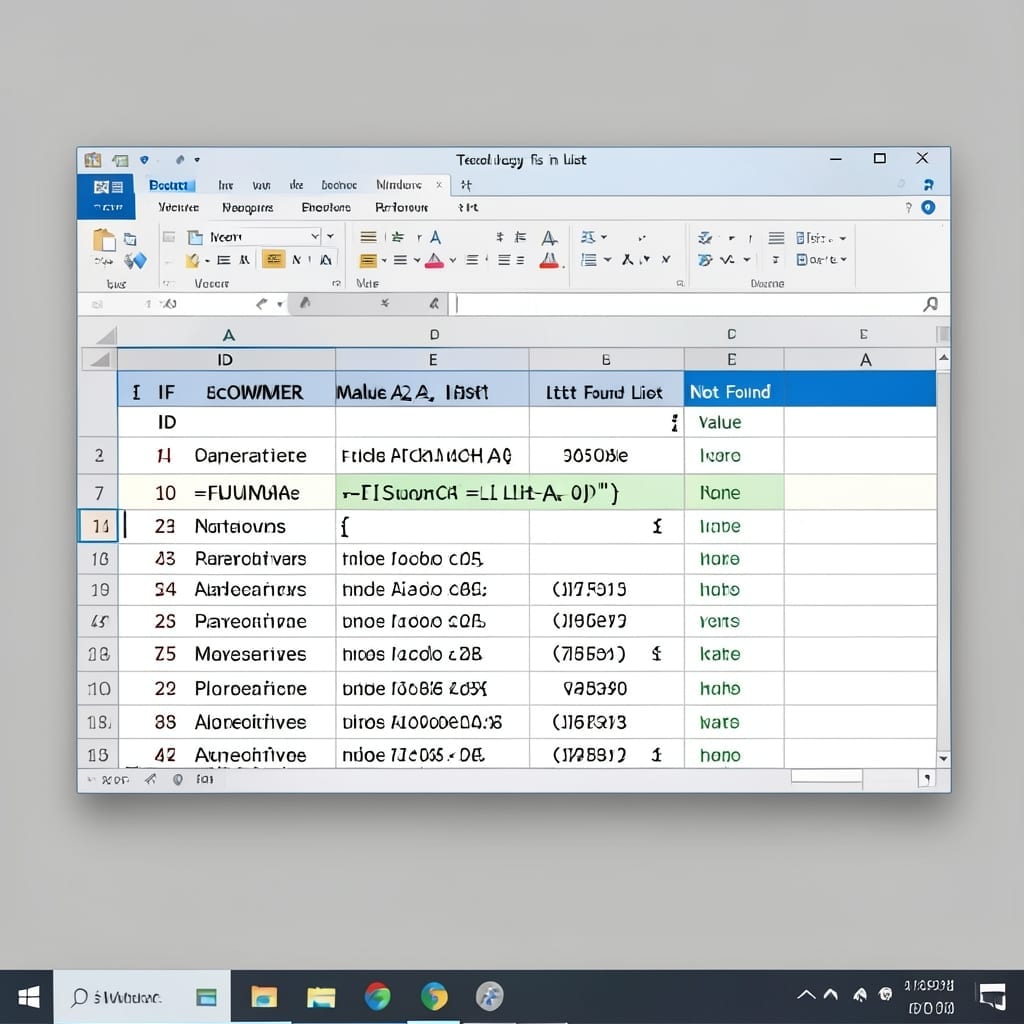The image size is (1024, 1024).
Task: Toggle the highlighted orange alignment button
Action: (x=274, y=259)
